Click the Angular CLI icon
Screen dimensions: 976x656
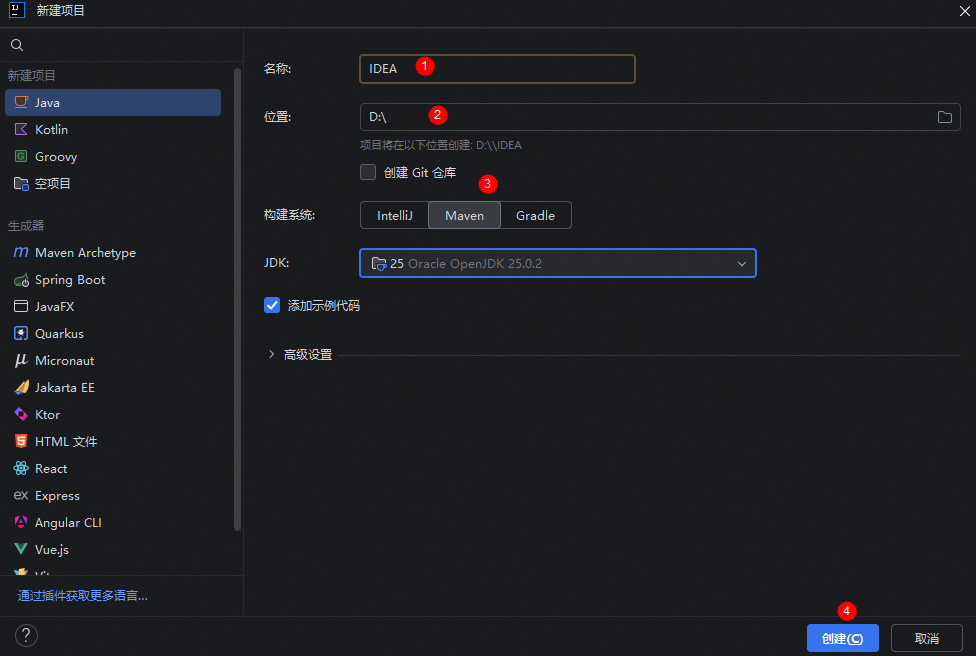[21, 522]
